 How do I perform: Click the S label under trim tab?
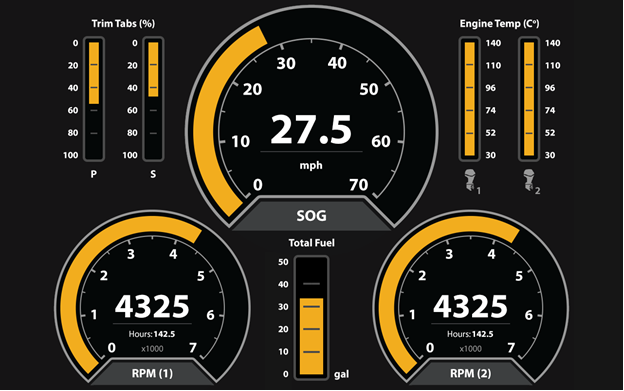coord(153,174)
